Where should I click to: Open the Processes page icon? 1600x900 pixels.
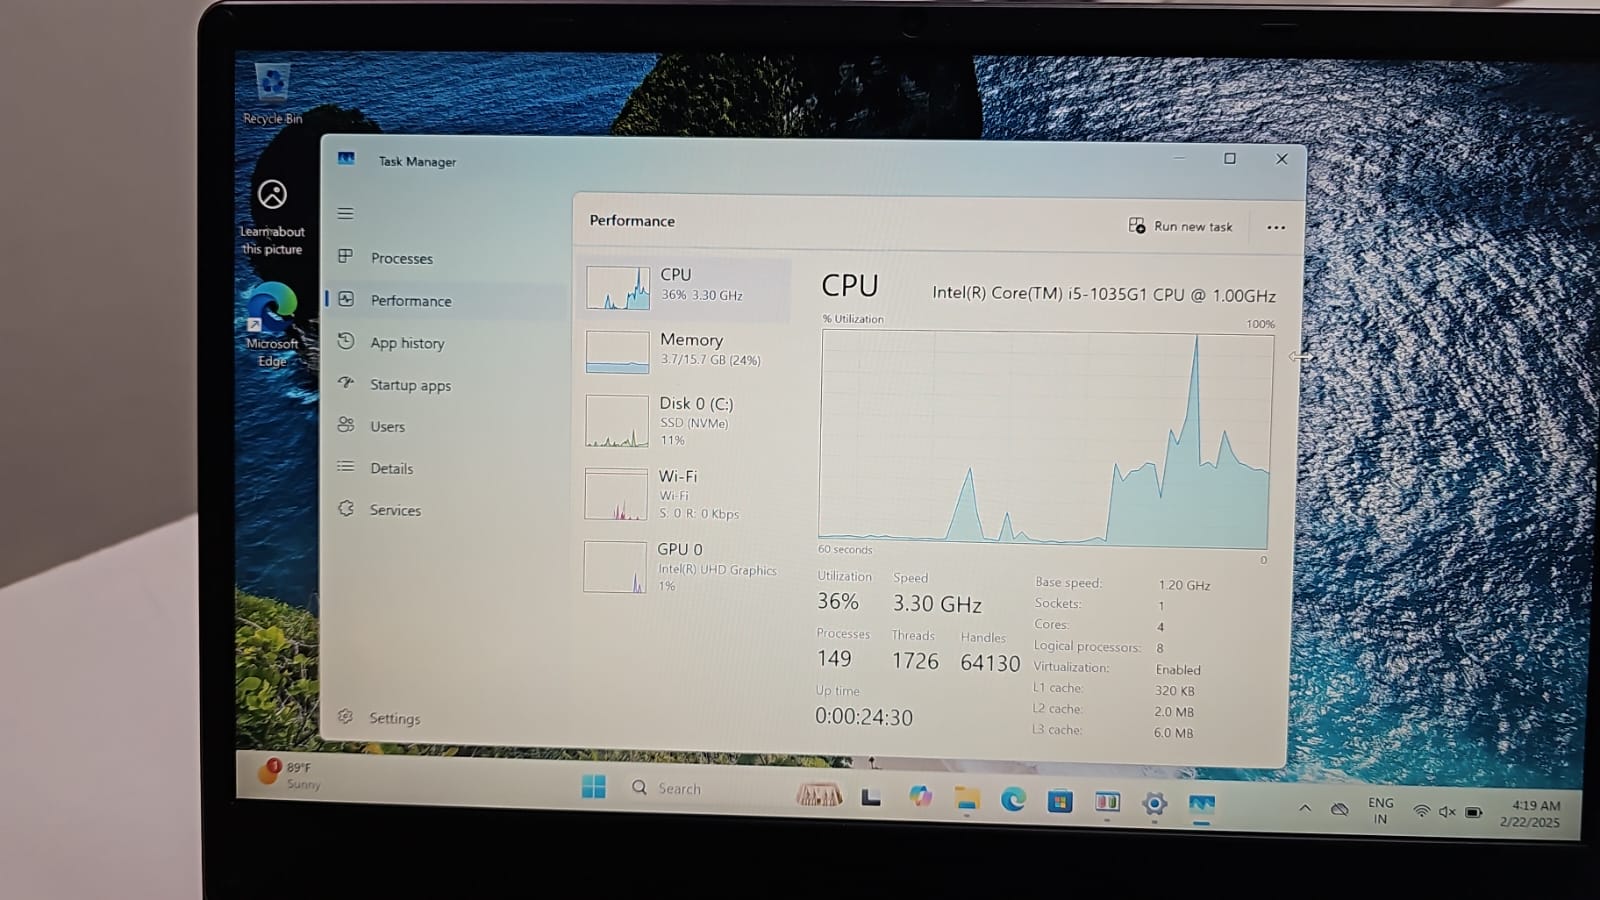tap(346, 257)
